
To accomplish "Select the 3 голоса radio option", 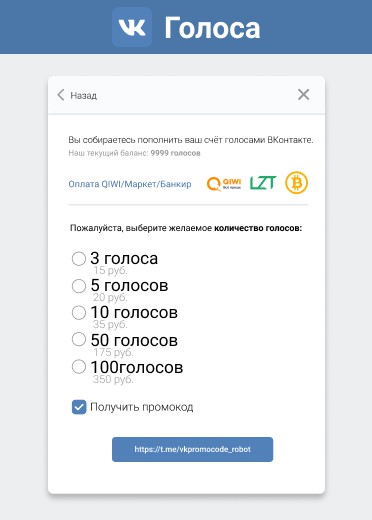I will [79, 259].
